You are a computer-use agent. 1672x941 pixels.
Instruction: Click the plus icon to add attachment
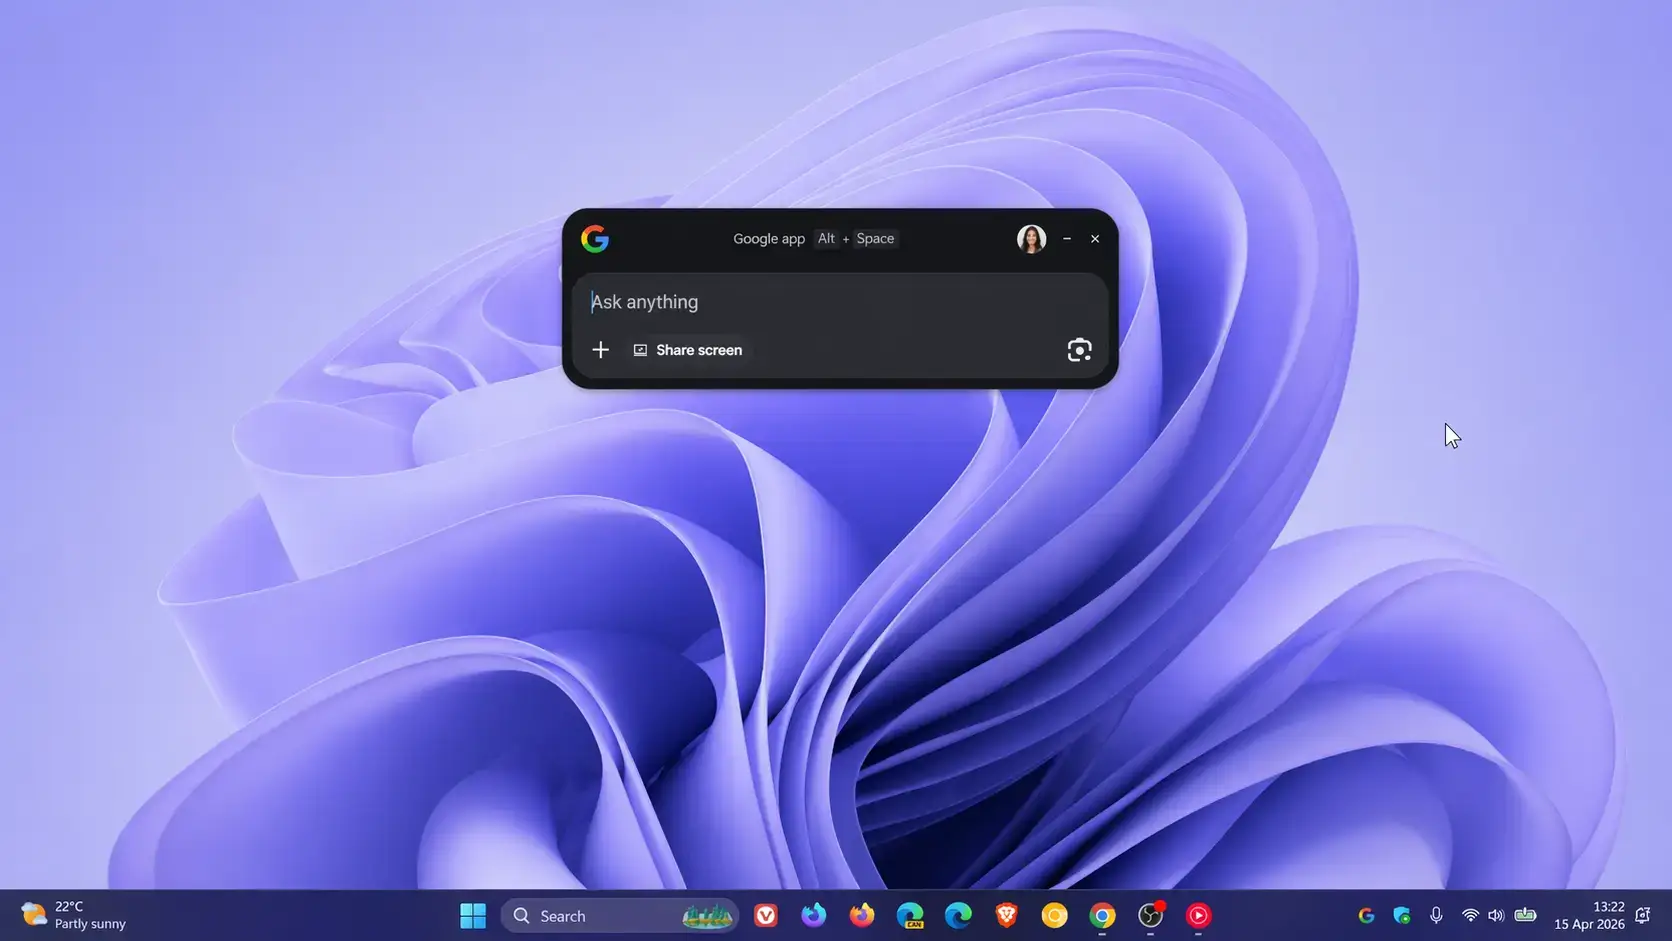600,350
